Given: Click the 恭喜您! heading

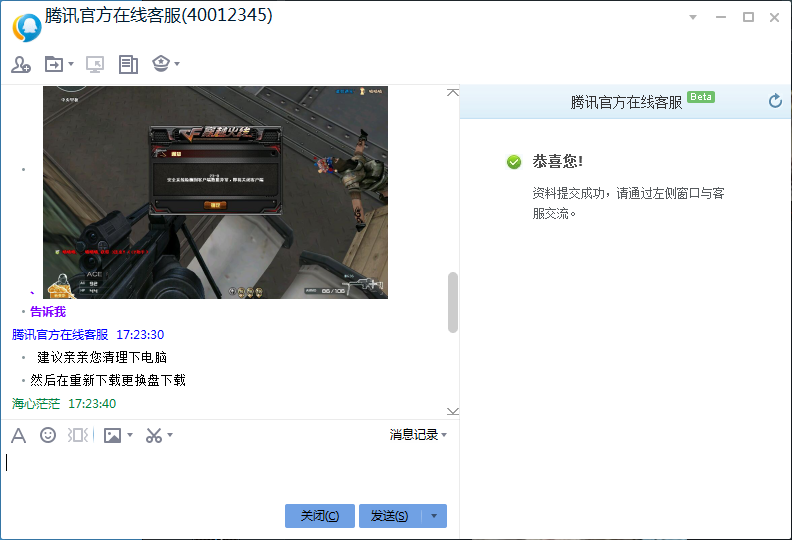Looking at the screenshot, I should tap(558, 162).
